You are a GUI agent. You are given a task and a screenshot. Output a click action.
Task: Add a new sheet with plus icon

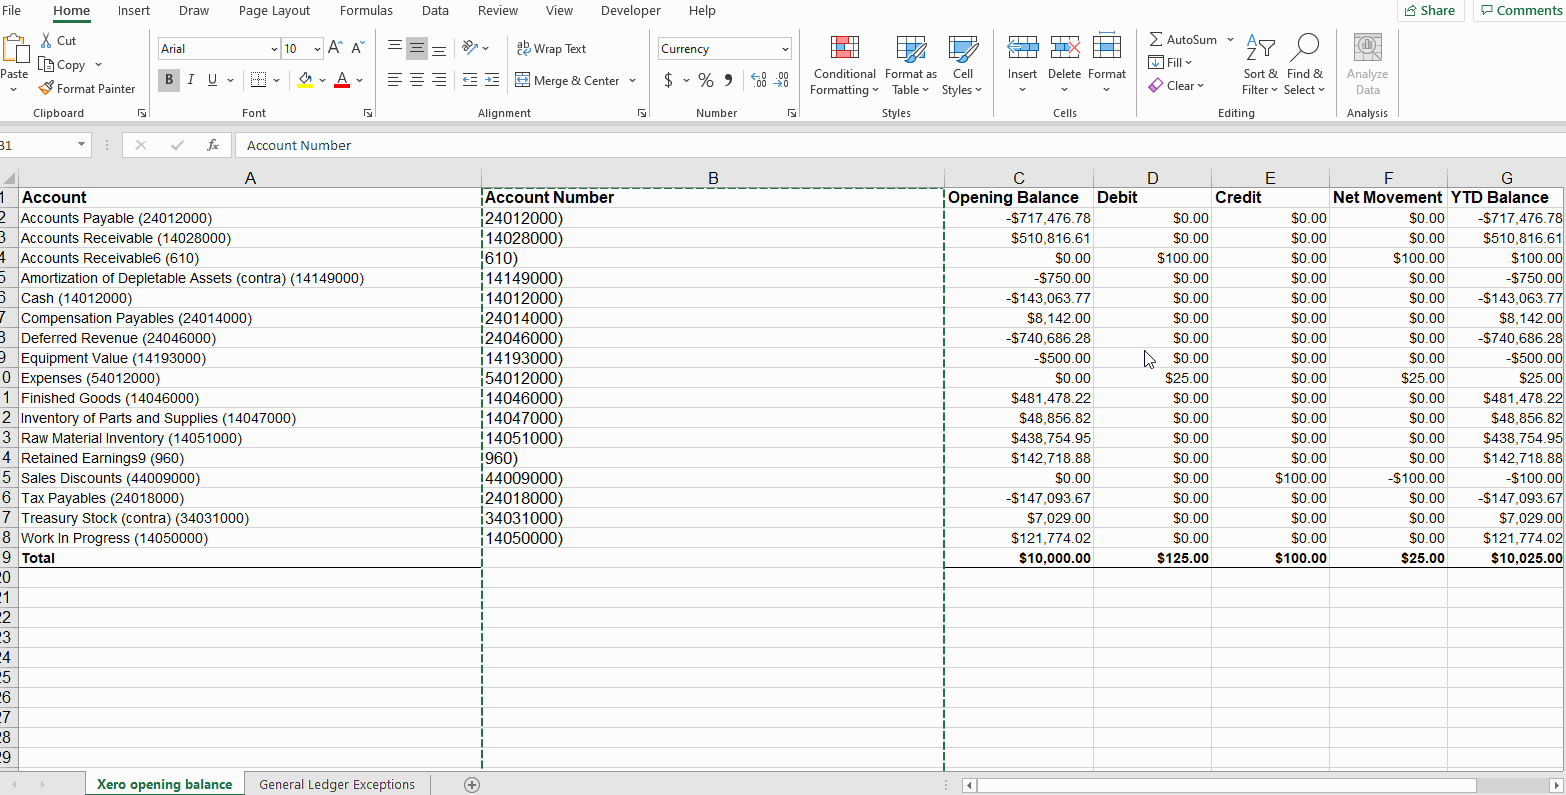click(472, 785)
